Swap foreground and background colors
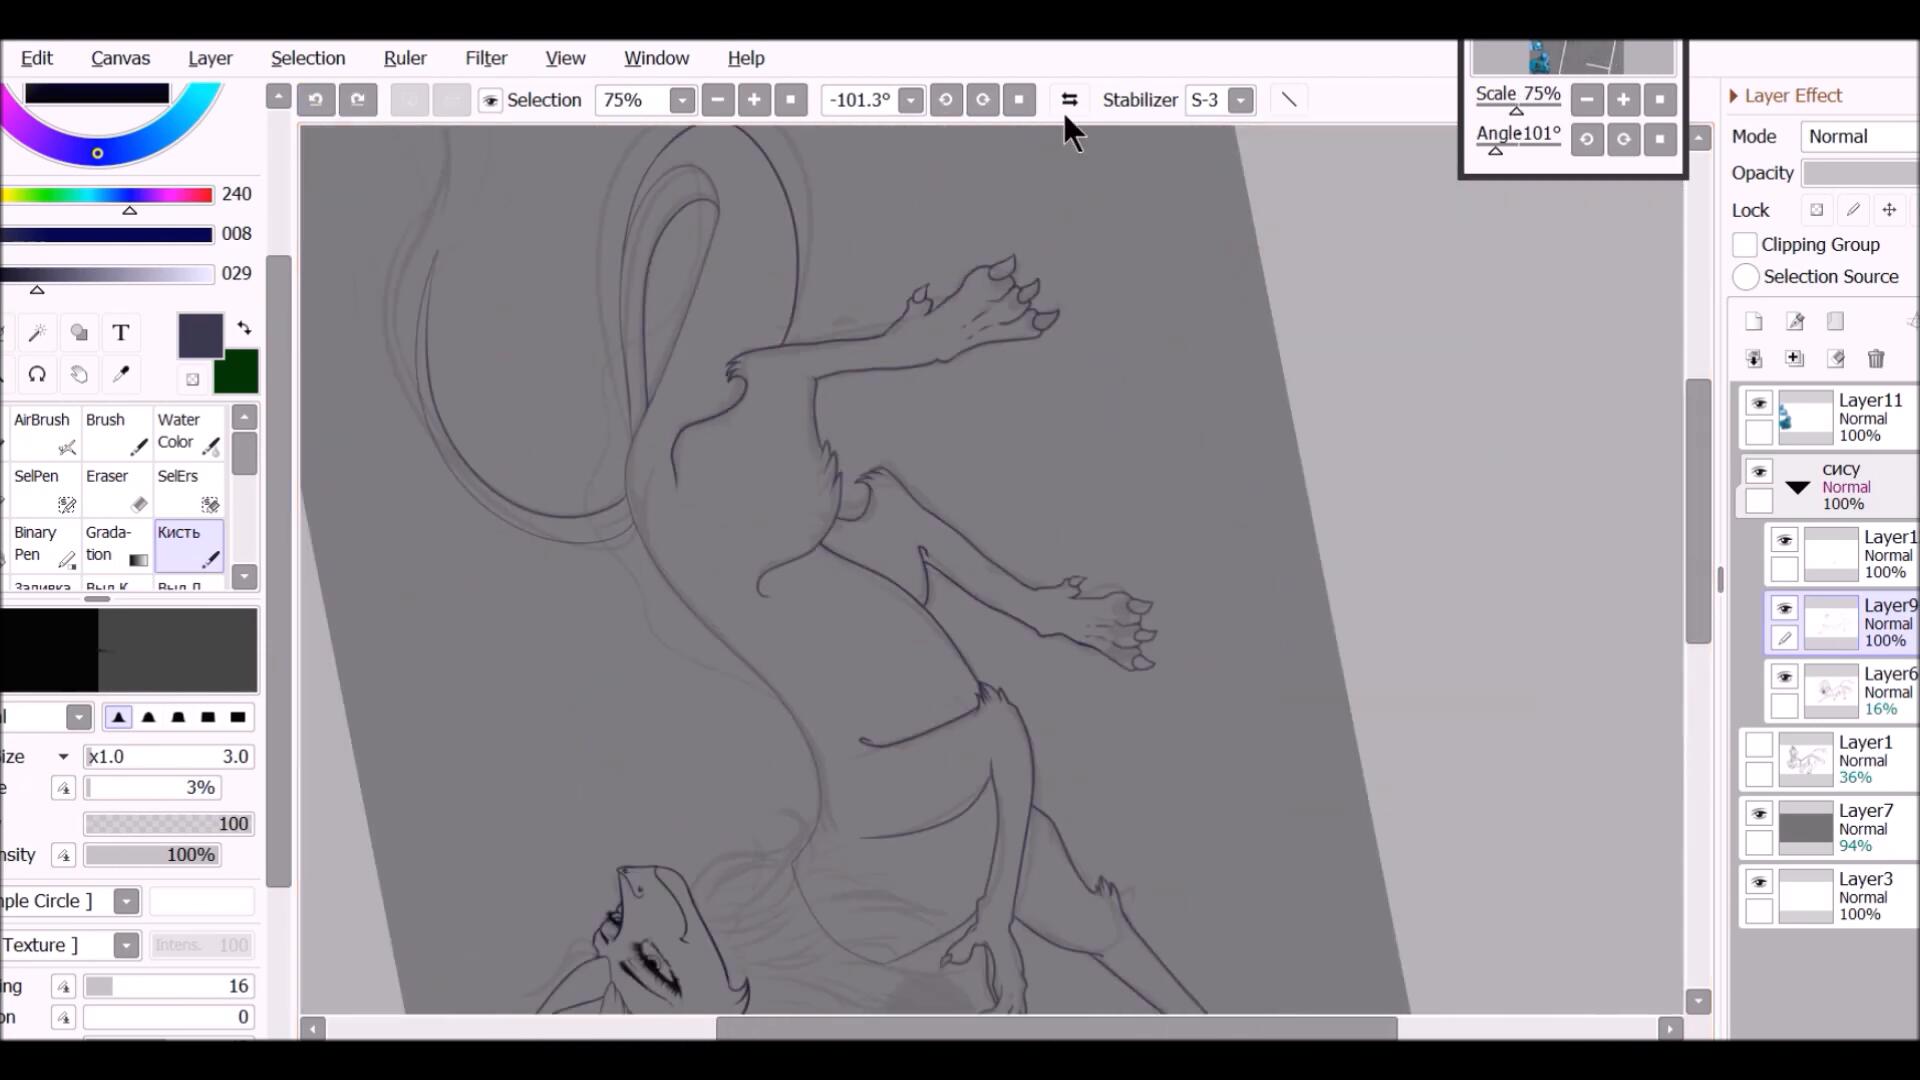The width and height of the screenshot is (1920, 1080). [244, 328]
